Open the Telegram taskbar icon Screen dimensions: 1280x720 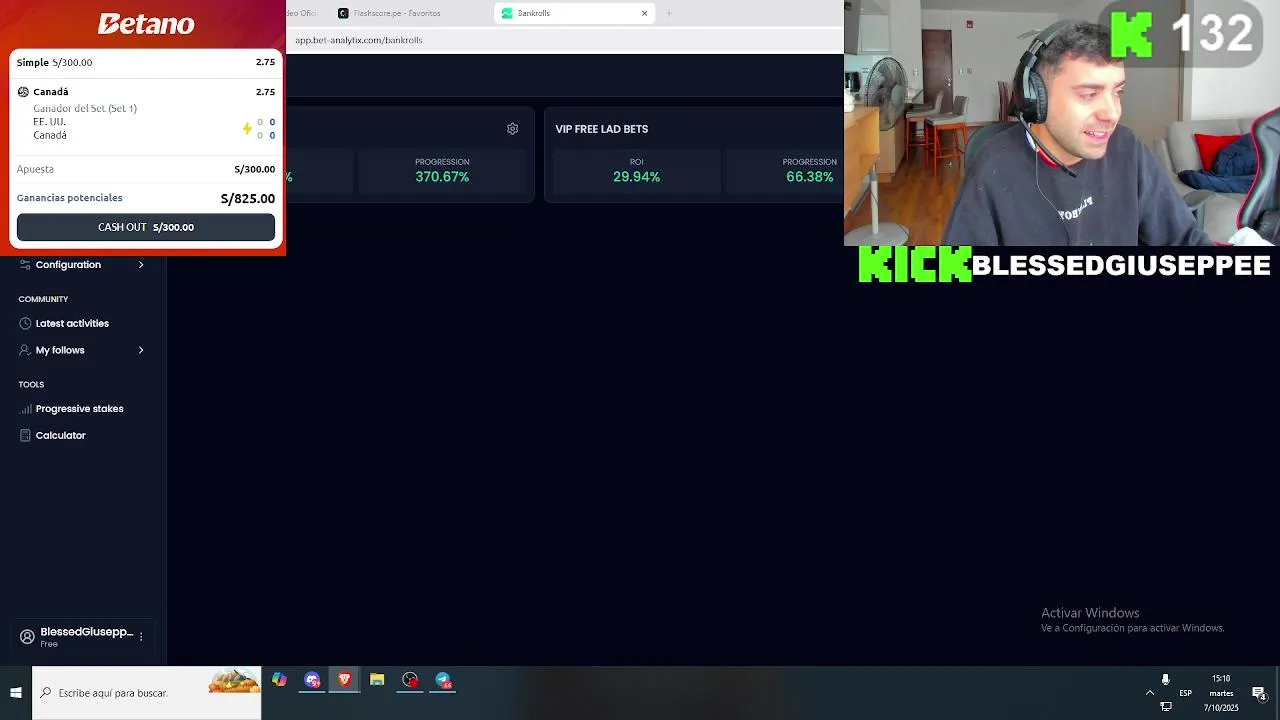point(443,680)
